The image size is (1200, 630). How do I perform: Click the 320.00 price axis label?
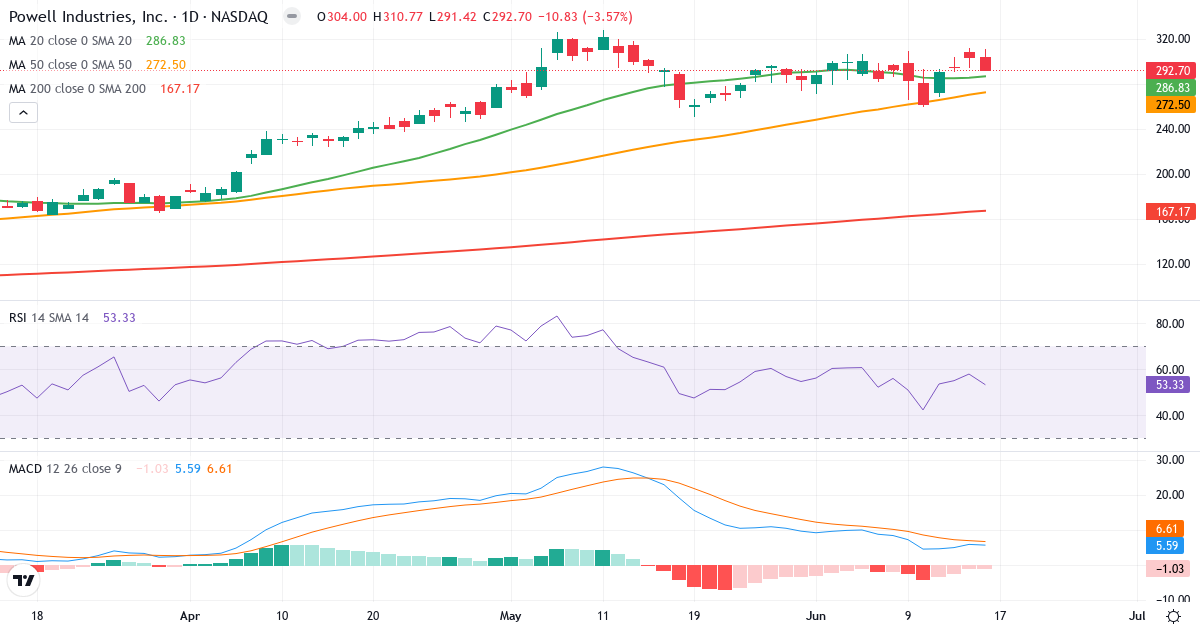coord(1171,38)
